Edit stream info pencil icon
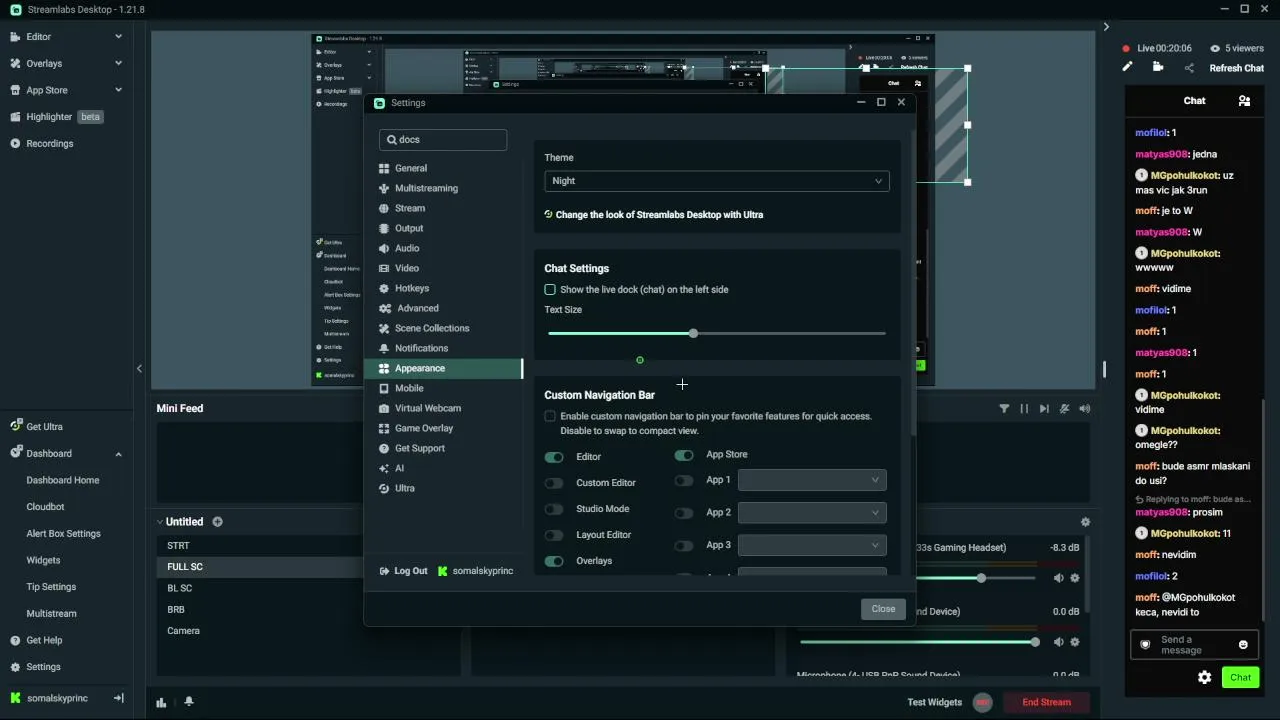This screenshot has height=720, width=1280. (x=1127, y=67)
